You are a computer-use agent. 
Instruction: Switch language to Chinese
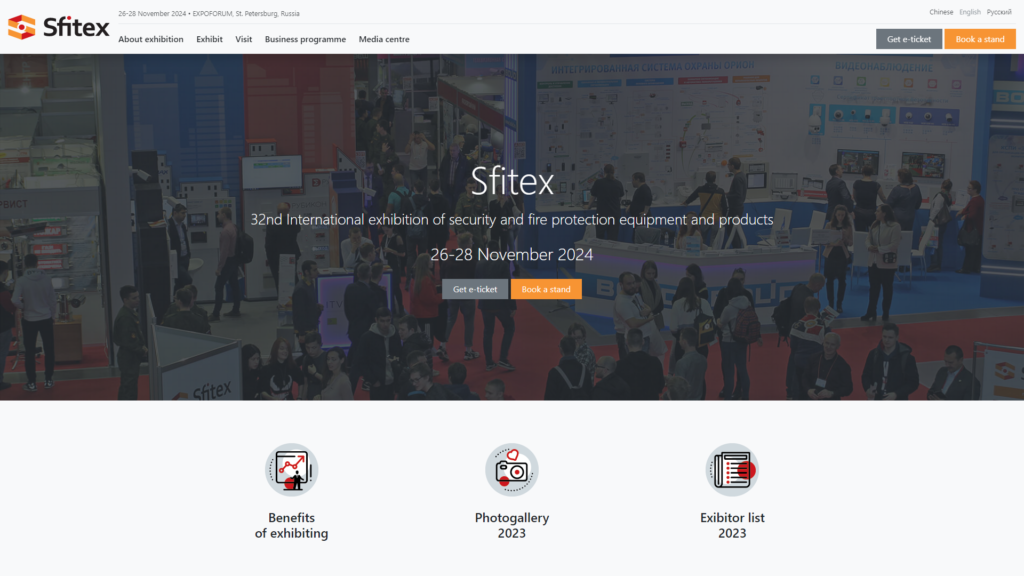[941, 12]
